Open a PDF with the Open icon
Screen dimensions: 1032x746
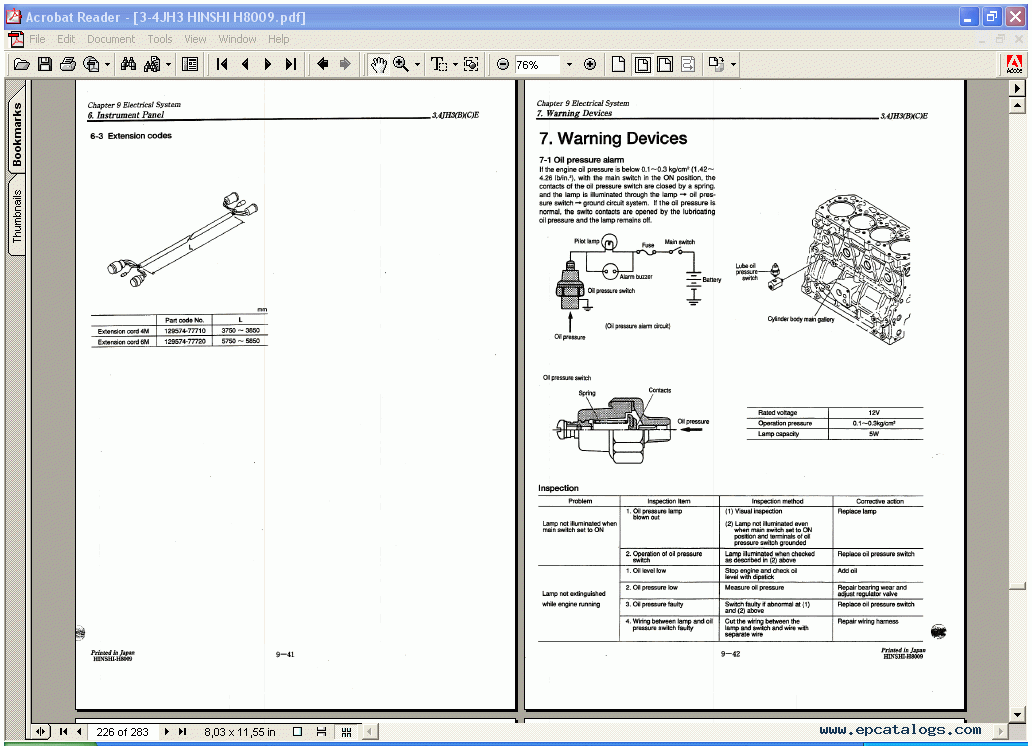22,63
